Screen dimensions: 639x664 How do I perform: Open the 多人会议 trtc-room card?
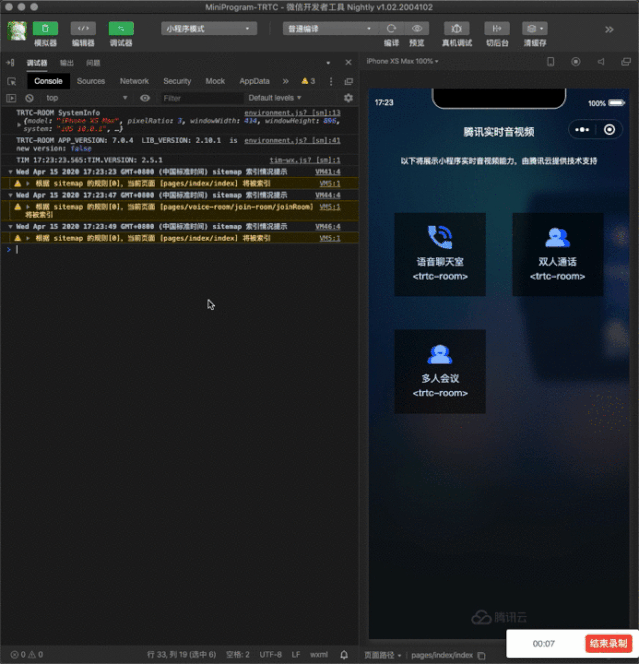coord(440,371)
